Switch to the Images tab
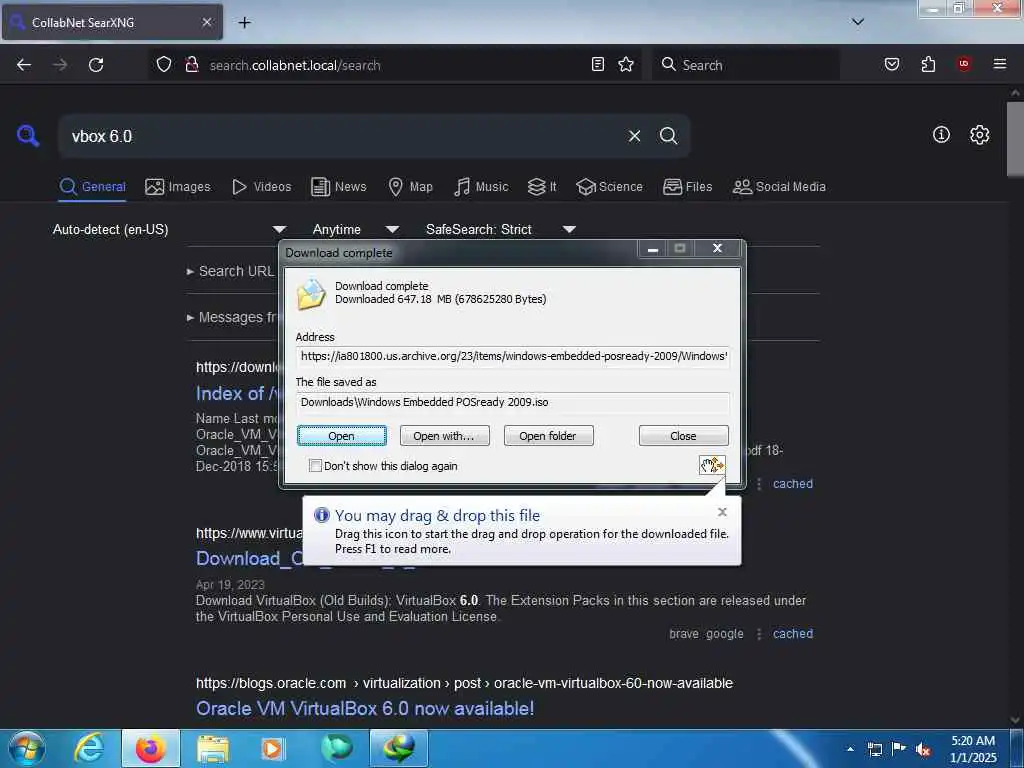 [x=178, y=187]
